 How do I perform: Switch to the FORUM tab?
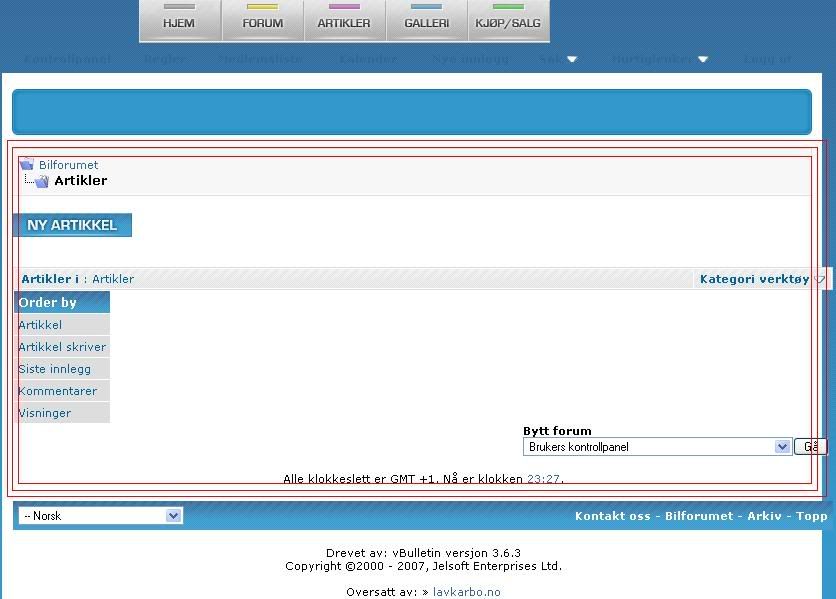click(262, 21)
